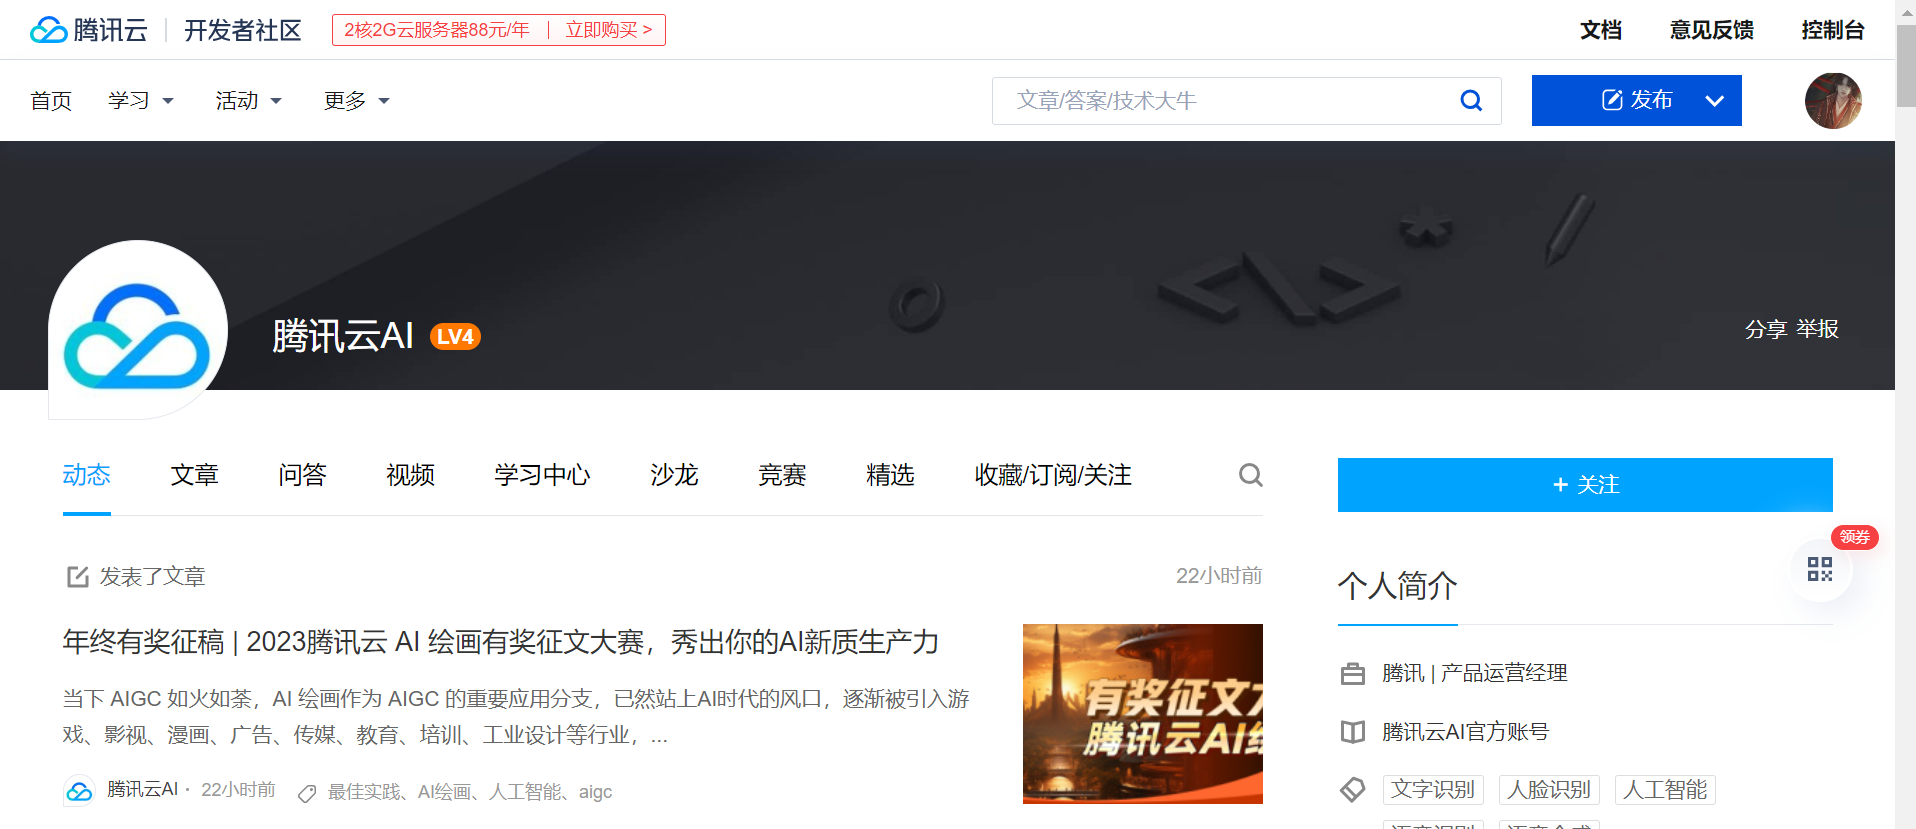Open 文档 in the top bar
The image size is (1916, 829).
point(1601,30)
